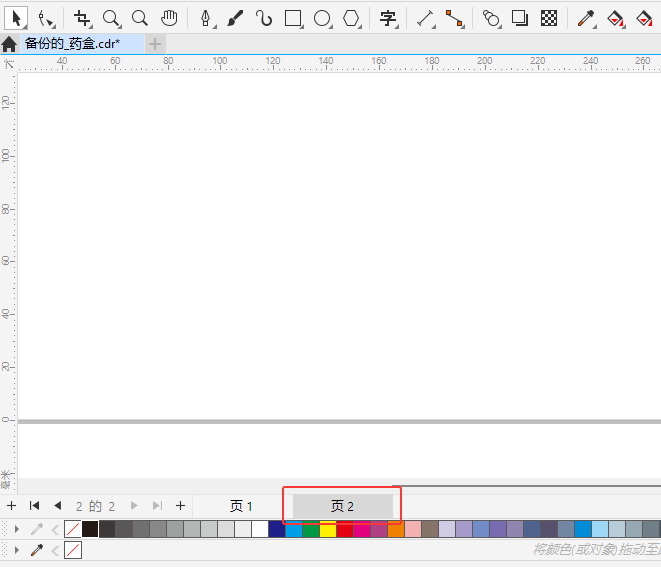The height and width of the screenshot is (567, 661).
Task: Select the Pan hand tool
Action: 169,19
